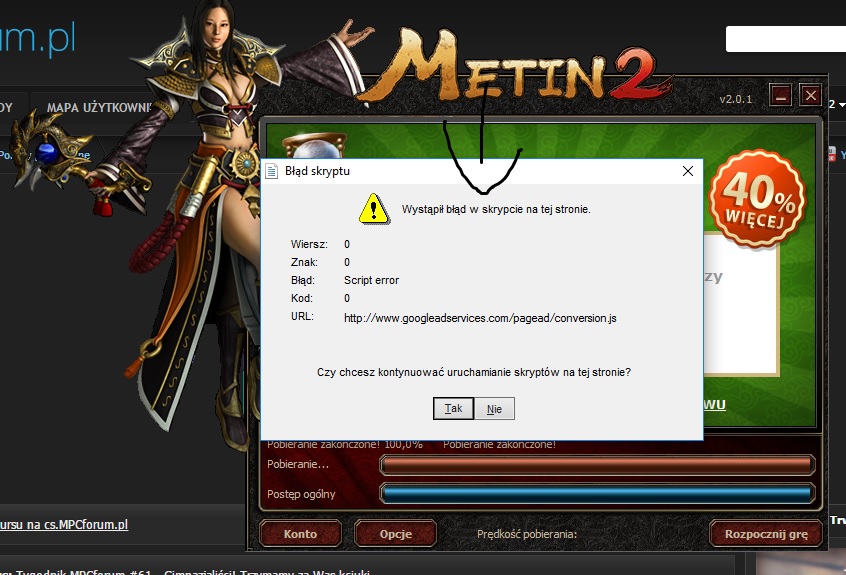Click Prędkość pobierania label
Viewport: 846px width, 575px height.
527,534
